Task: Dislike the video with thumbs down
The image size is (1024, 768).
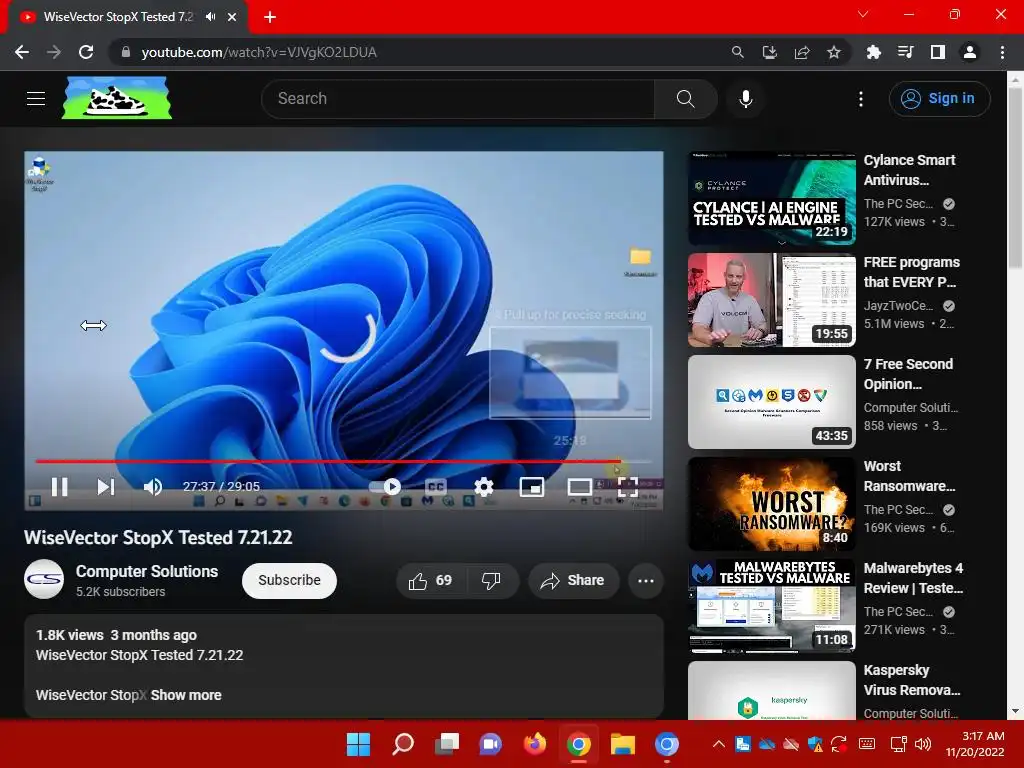Action: point(491,581)
